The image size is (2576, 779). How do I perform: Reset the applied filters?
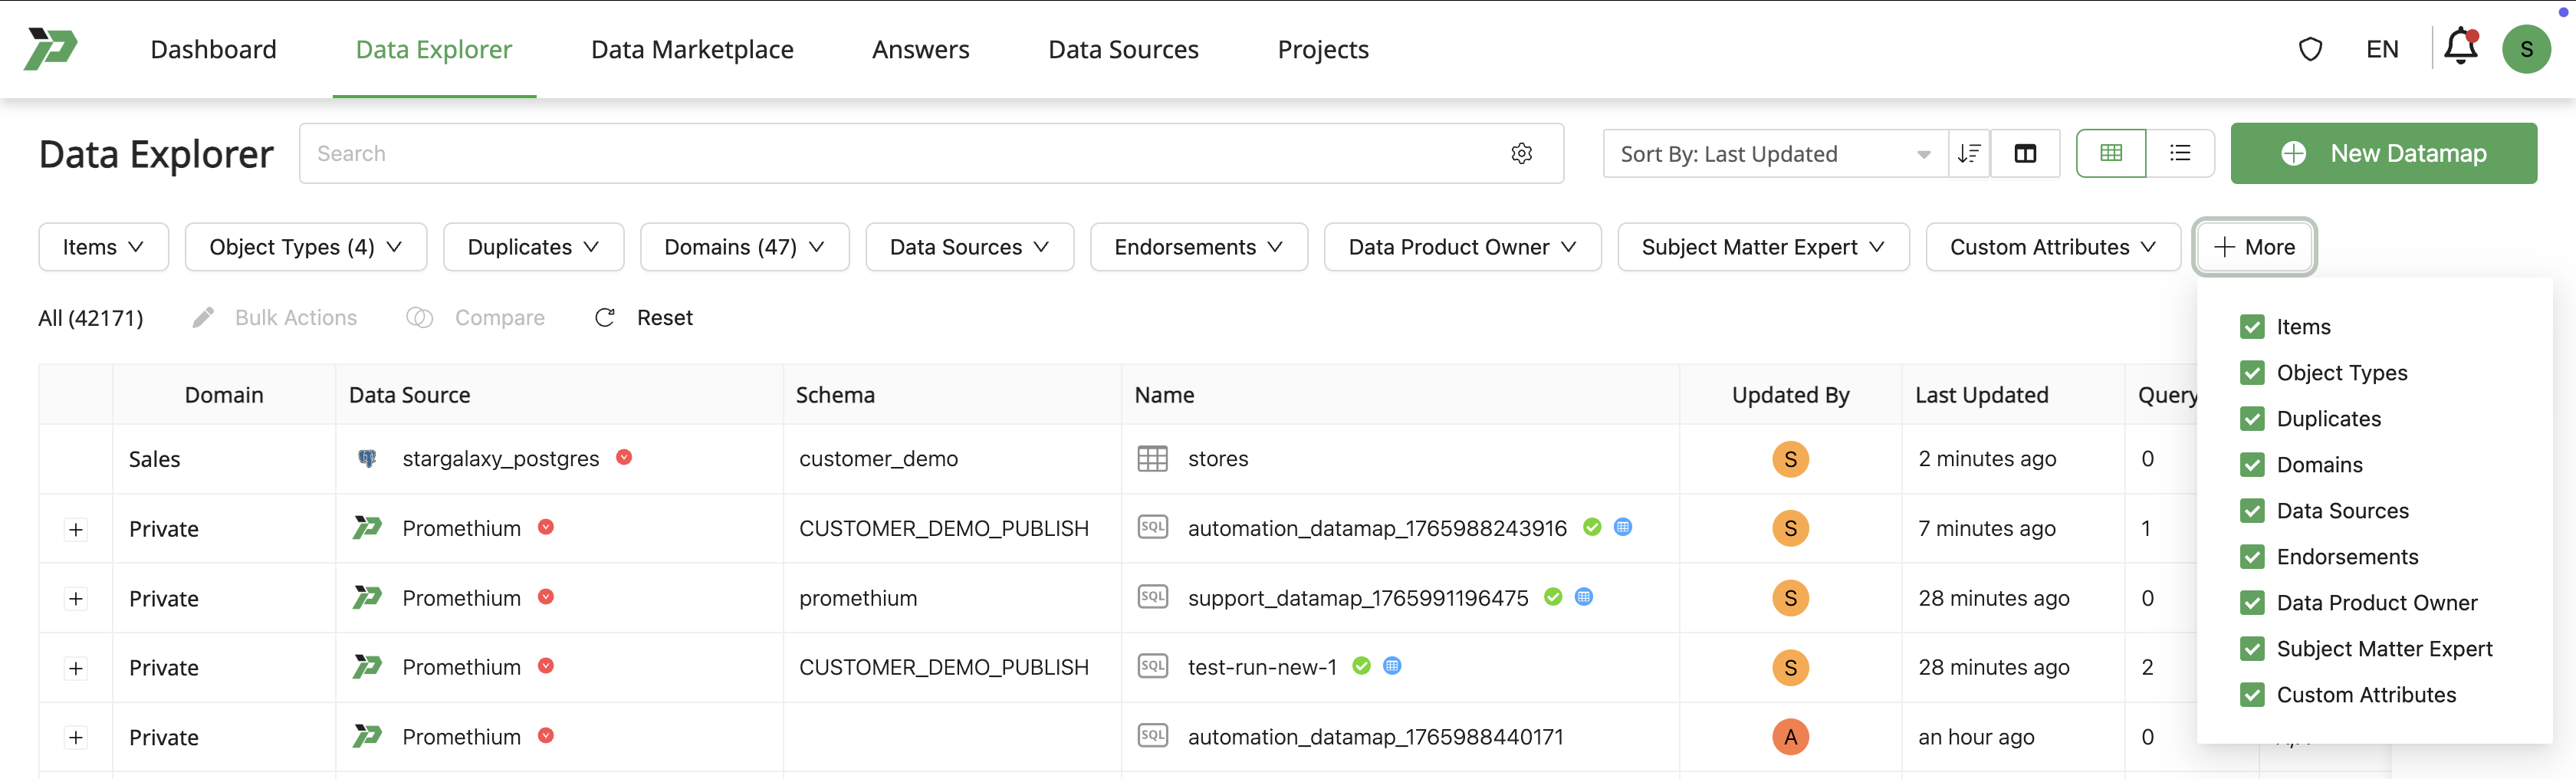point(645,318)
